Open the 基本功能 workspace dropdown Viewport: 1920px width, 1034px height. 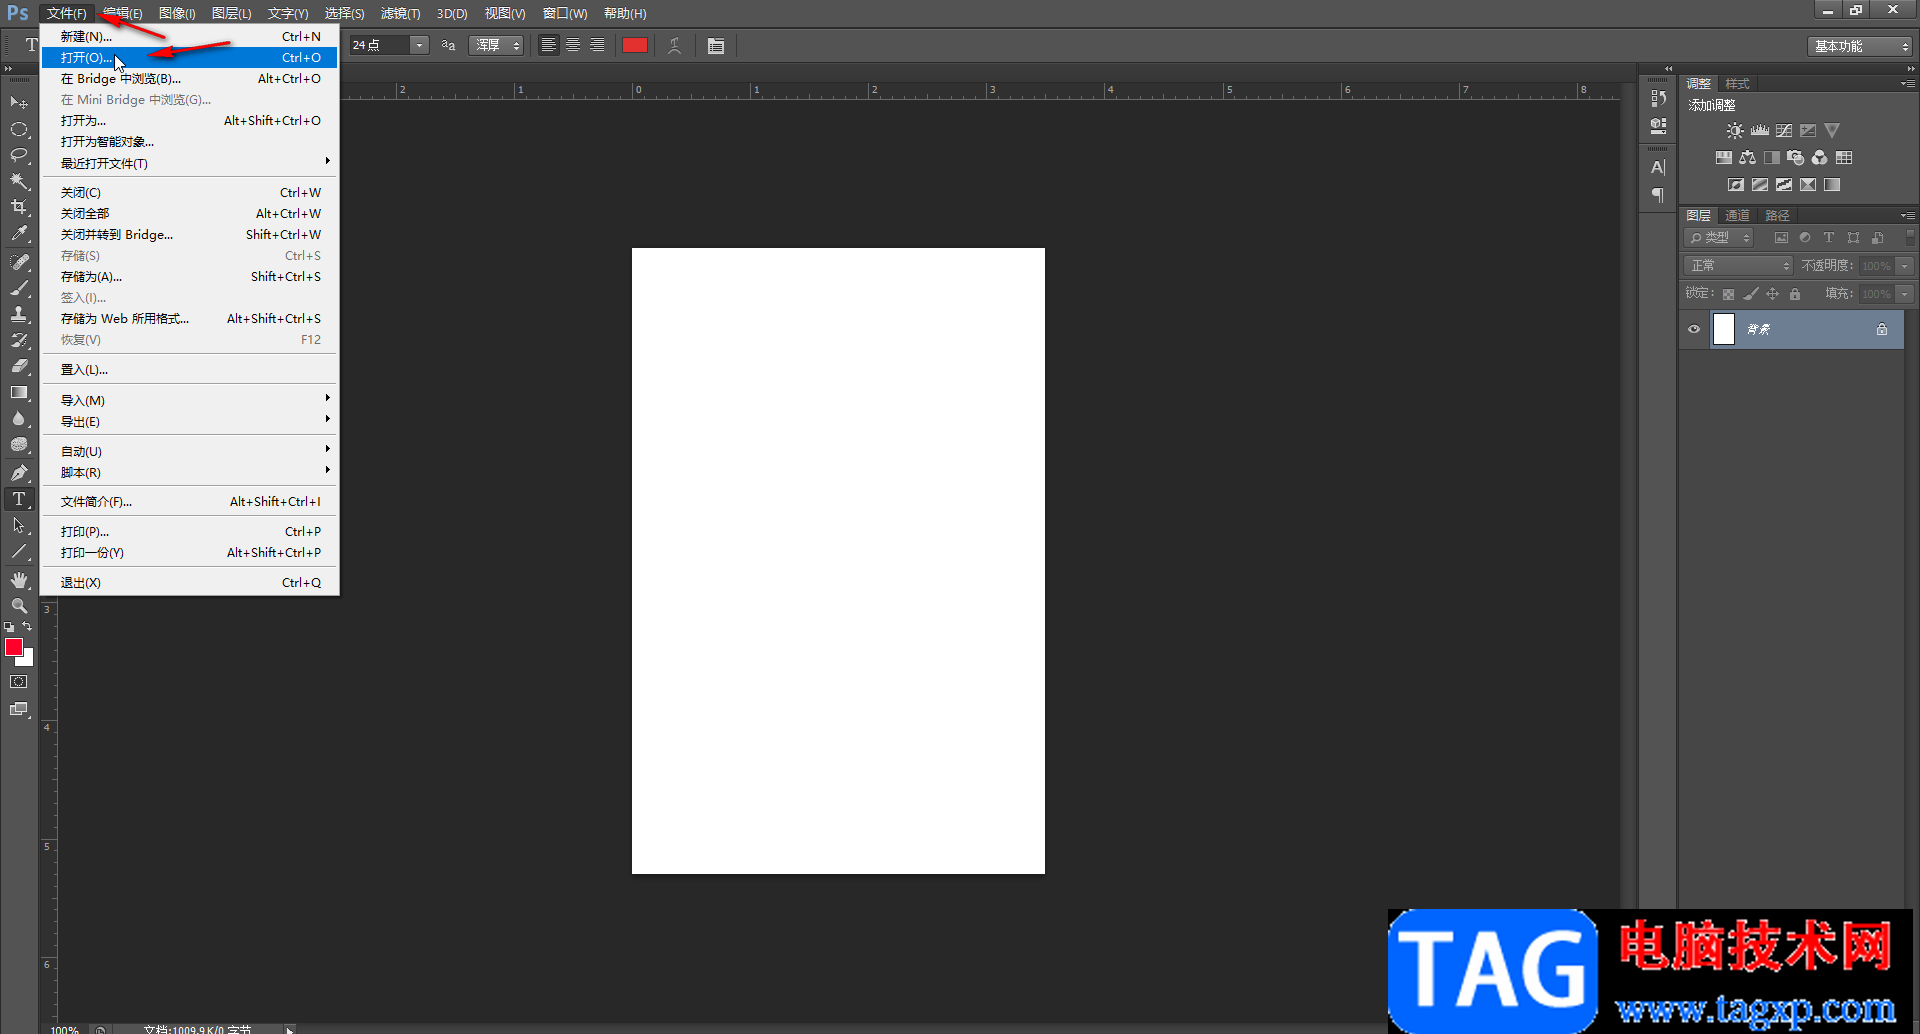tap(1860, 46)
